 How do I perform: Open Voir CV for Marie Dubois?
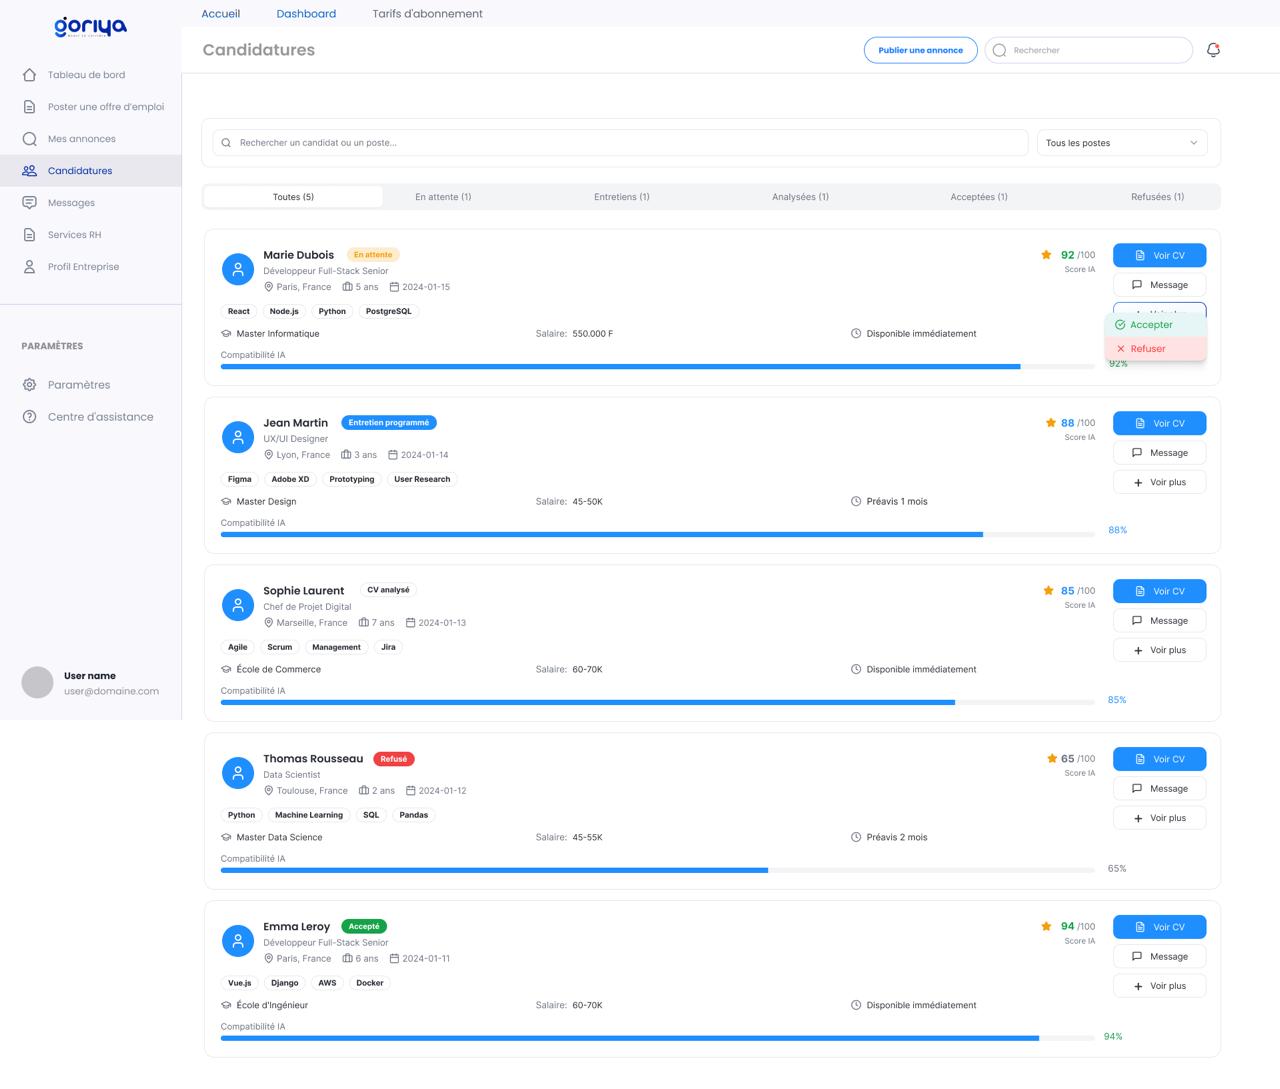point(1160,255)
